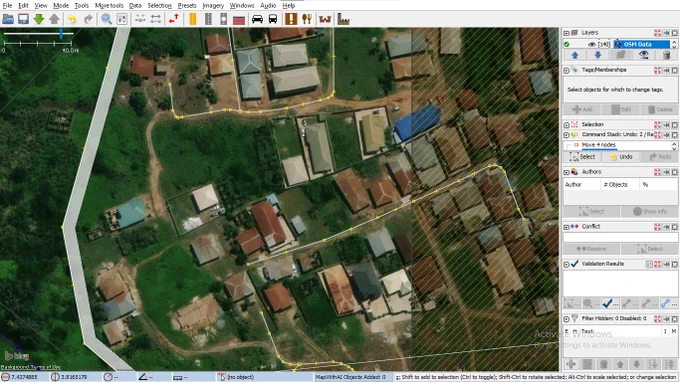Move the layer down with blue arrow
Screen dimensions: 680x382
(598, 55)
